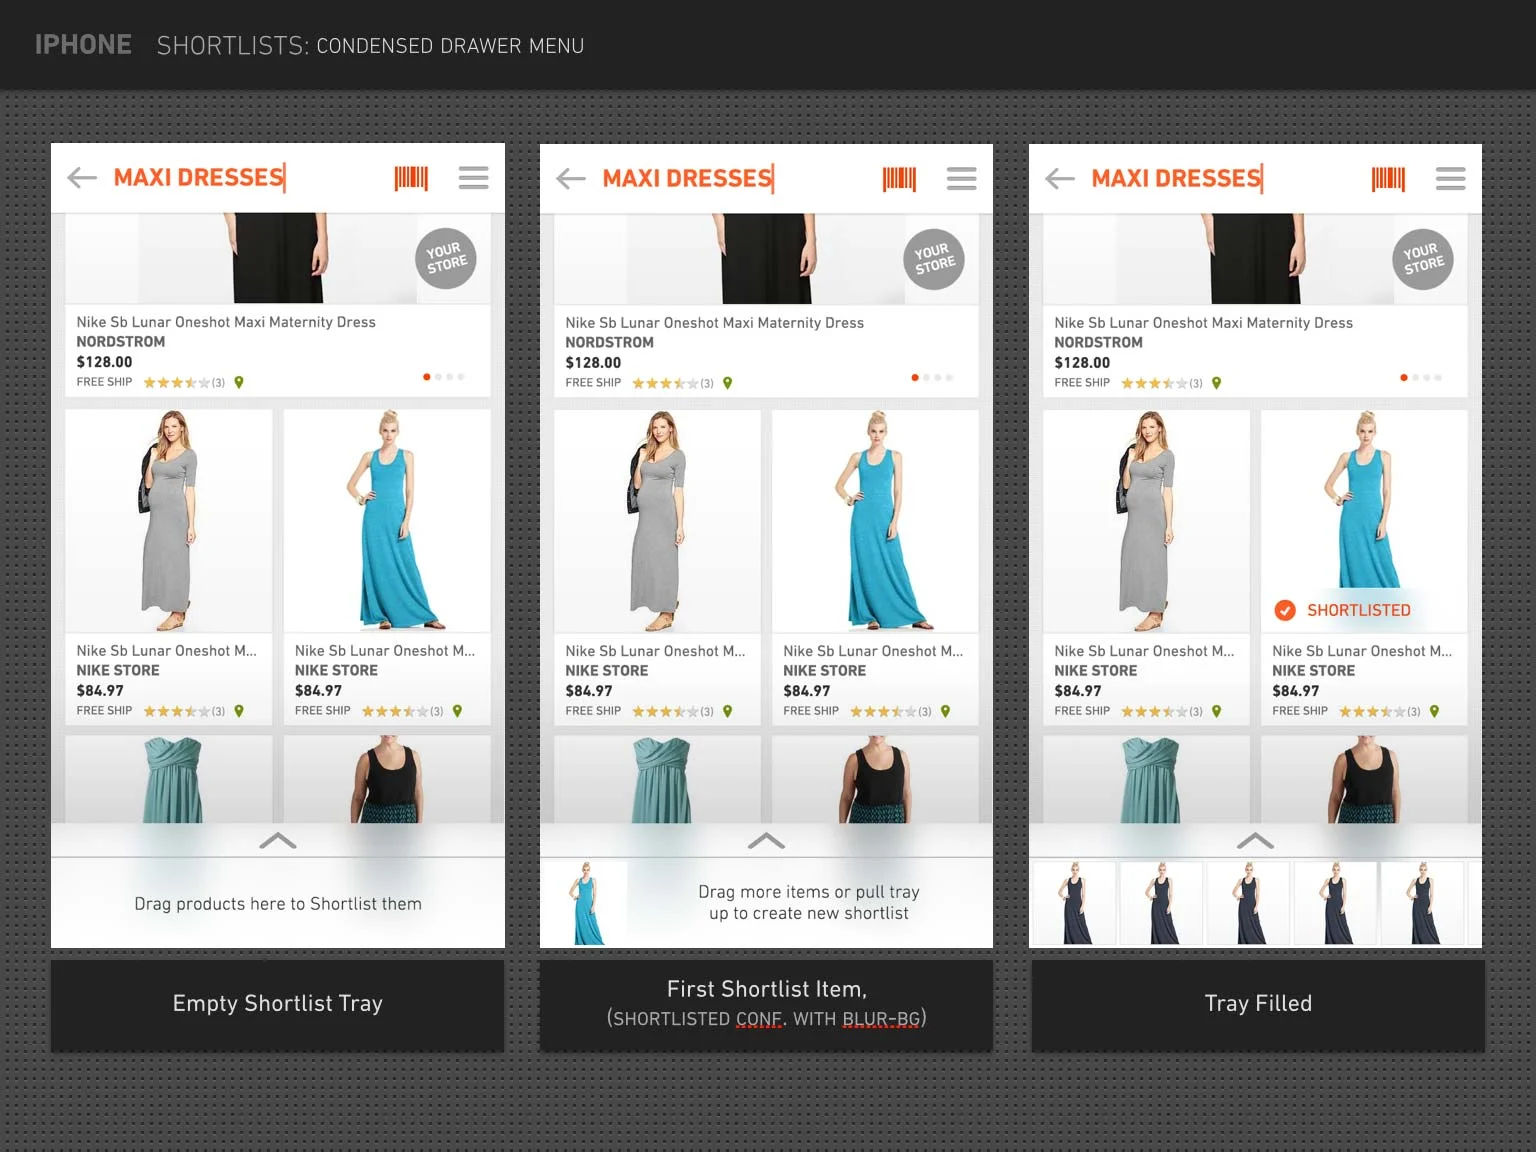Open blue maxi dress photo, Empty Tray screen
This screenshot has width=1536, height=1152.
(387, 521)
